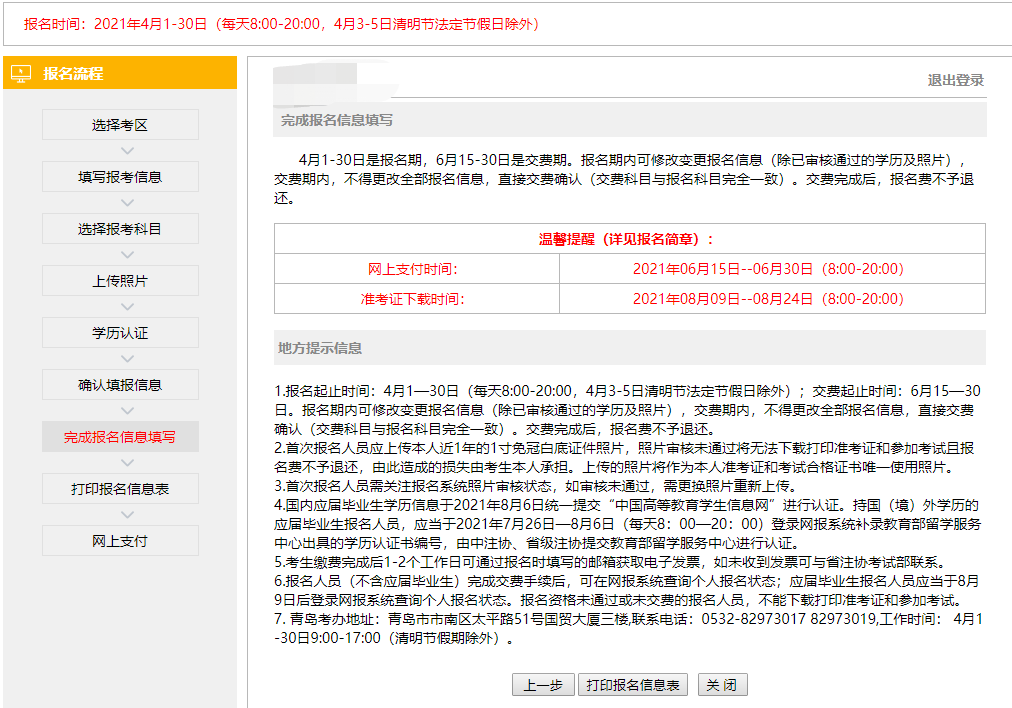Go to the 学历认证 step
This screenshot has height=708, width=1012.
click(x=120, y=333)
